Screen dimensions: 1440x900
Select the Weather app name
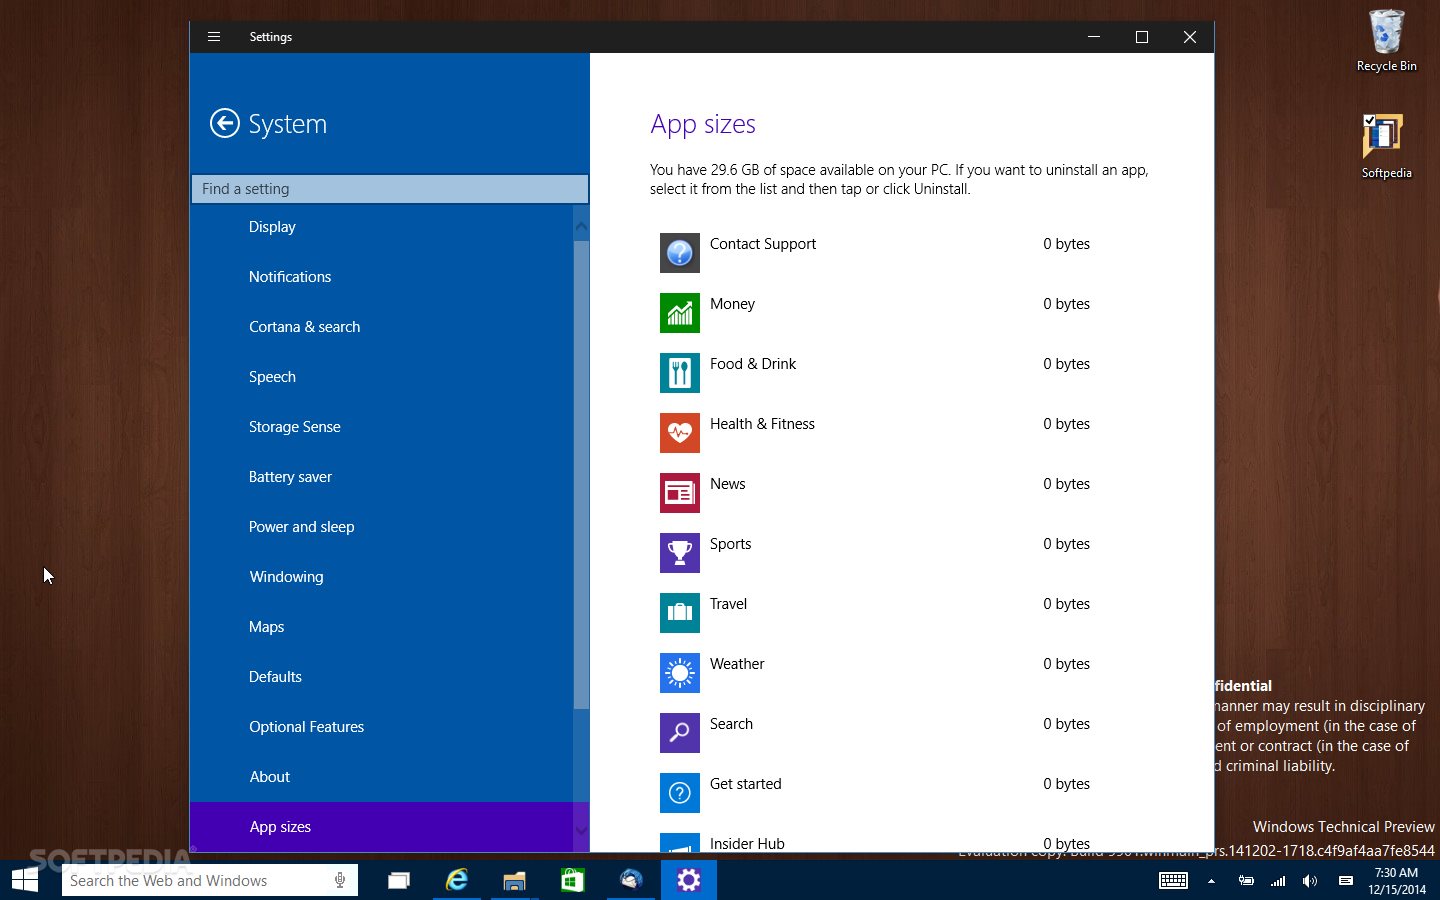[x=737, y=664]
